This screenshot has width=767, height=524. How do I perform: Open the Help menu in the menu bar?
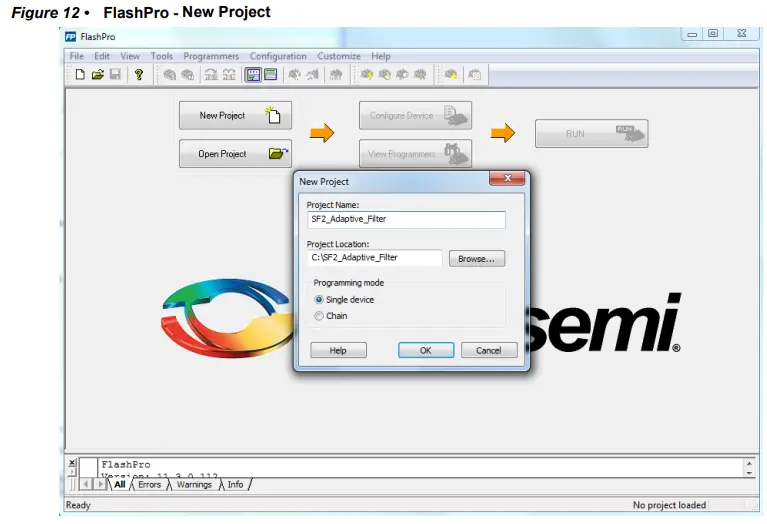(381, 56)
